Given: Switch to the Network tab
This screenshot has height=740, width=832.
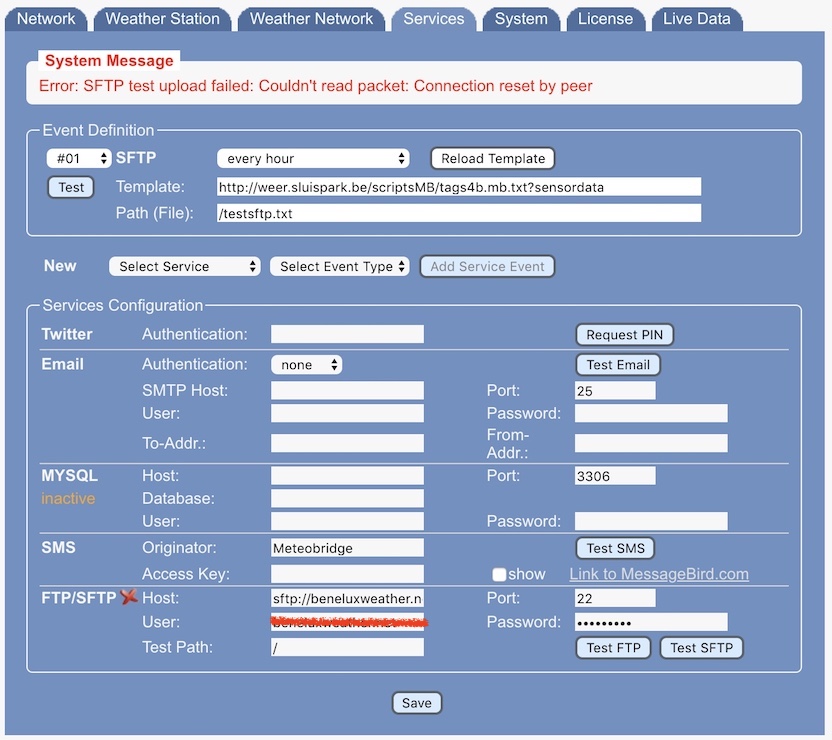Looking at the screenshot, I should (x=46, y=19).
